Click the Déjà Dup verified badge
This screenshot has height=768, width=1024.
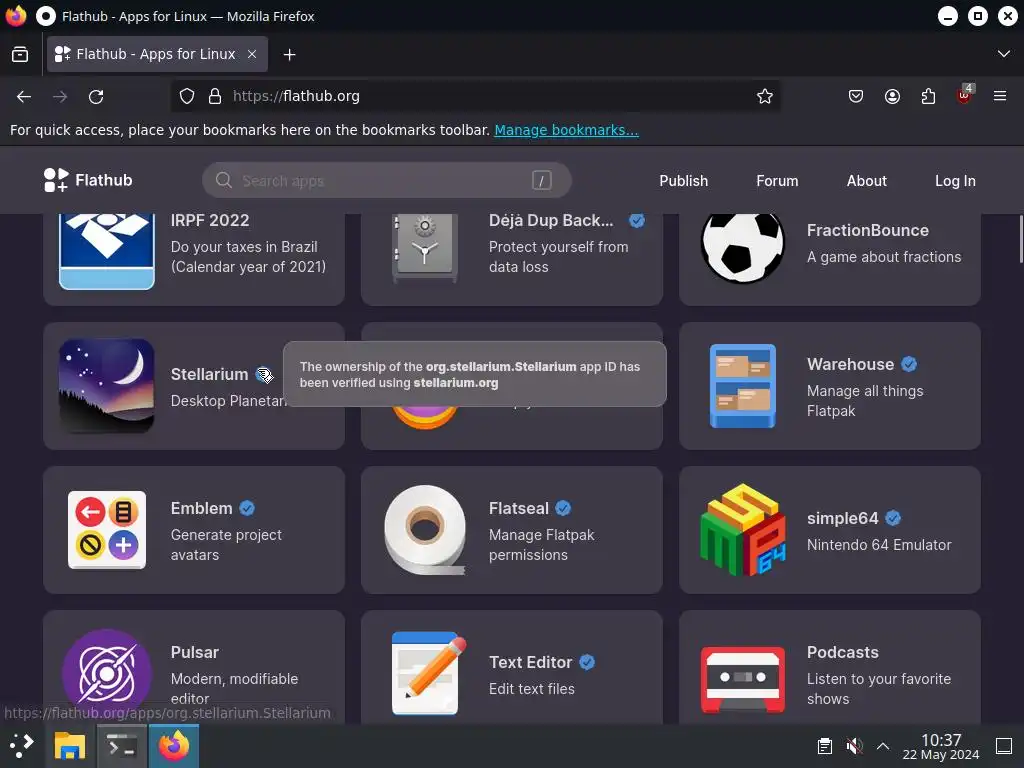pyautogui.click(x=637, y=221)
